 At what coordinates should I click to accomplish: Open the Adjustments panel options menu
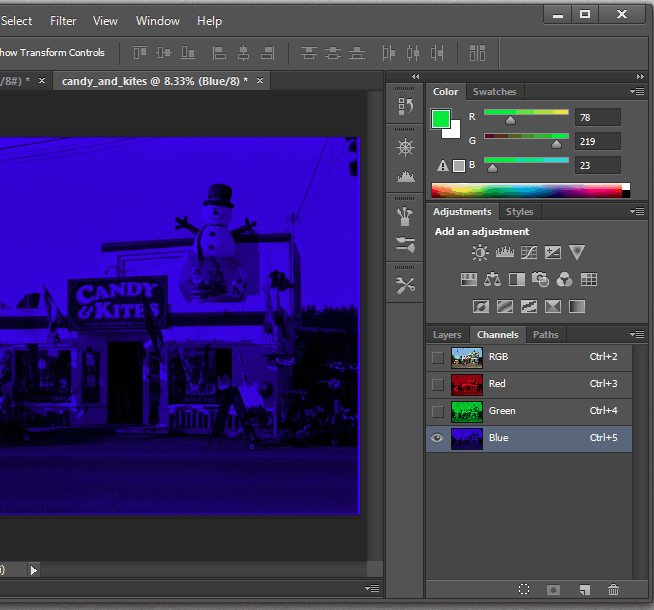pos(637,212)
